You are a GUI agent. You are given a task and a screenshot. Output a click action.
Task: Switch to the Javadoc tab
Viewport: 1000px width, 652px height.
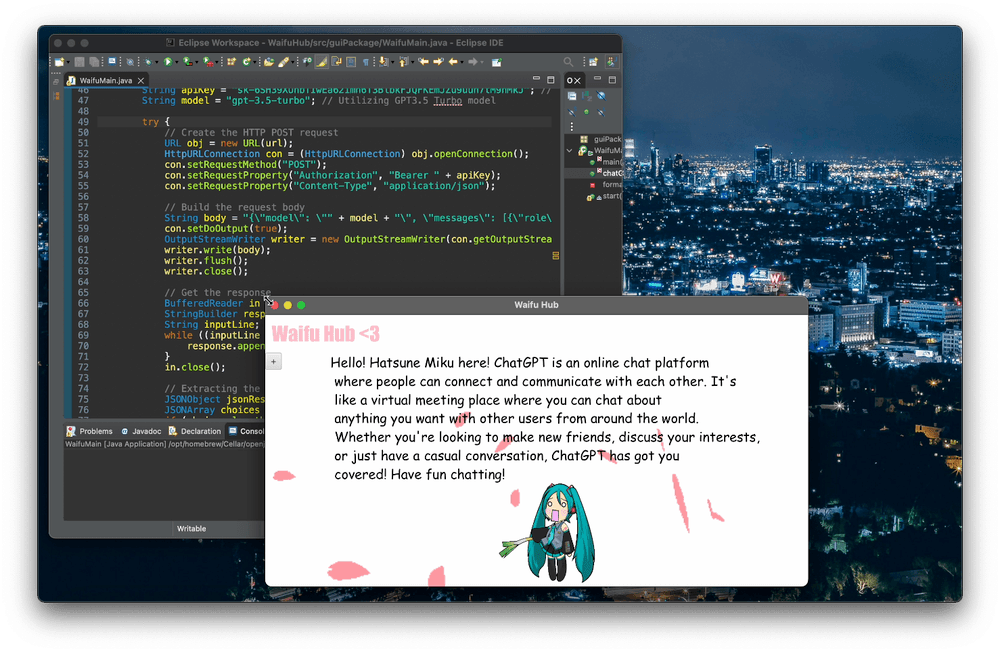(141, 431)
